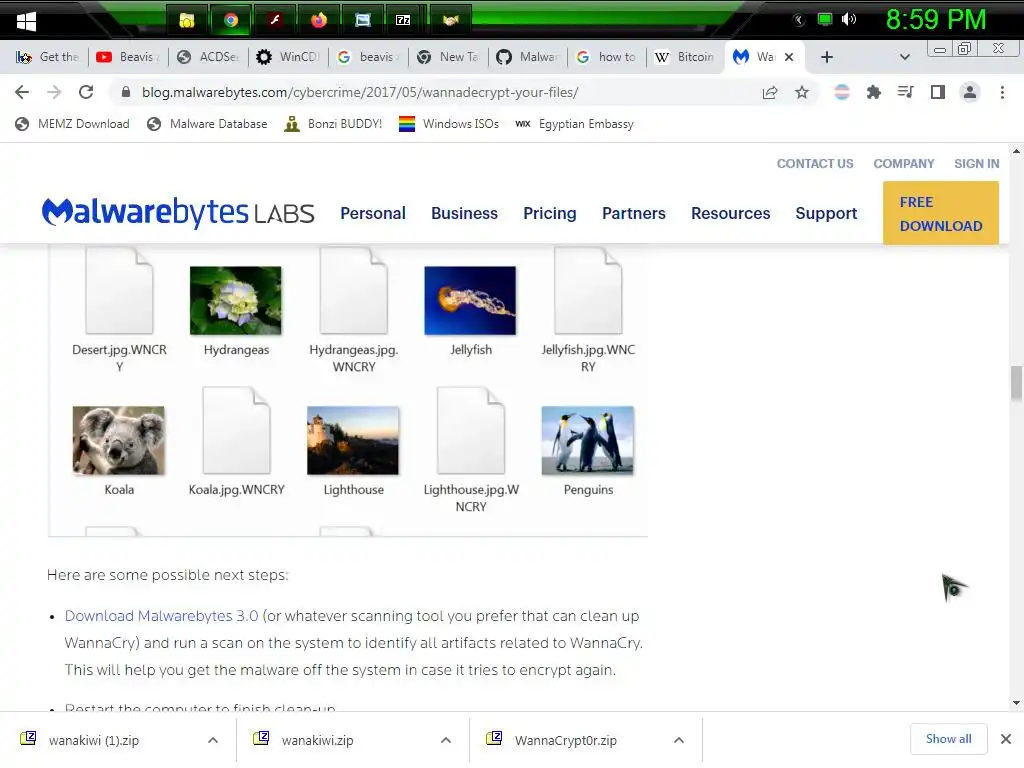Viewport: 1024px width, 768px height.
Task: Open the Chrome profile avatar
Action: 970,92
